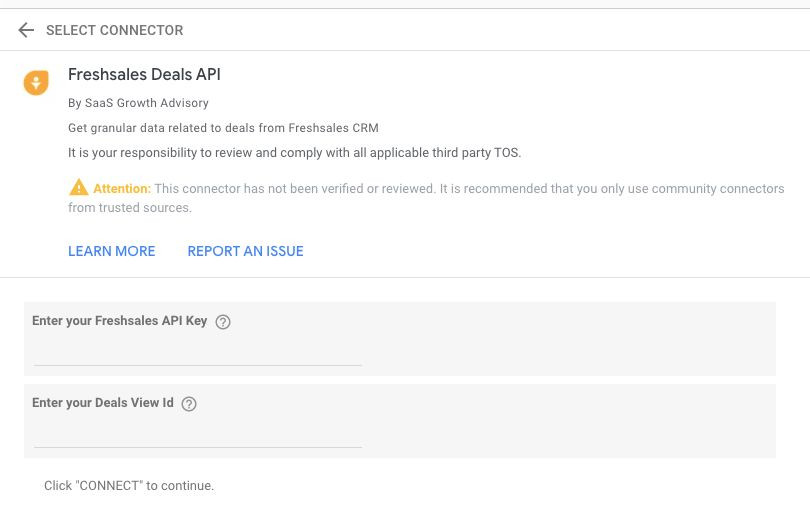The width and height of the screenshot is (810, 509).
Task: Click the Freshsales Deals API title
Action: [144, 74]
